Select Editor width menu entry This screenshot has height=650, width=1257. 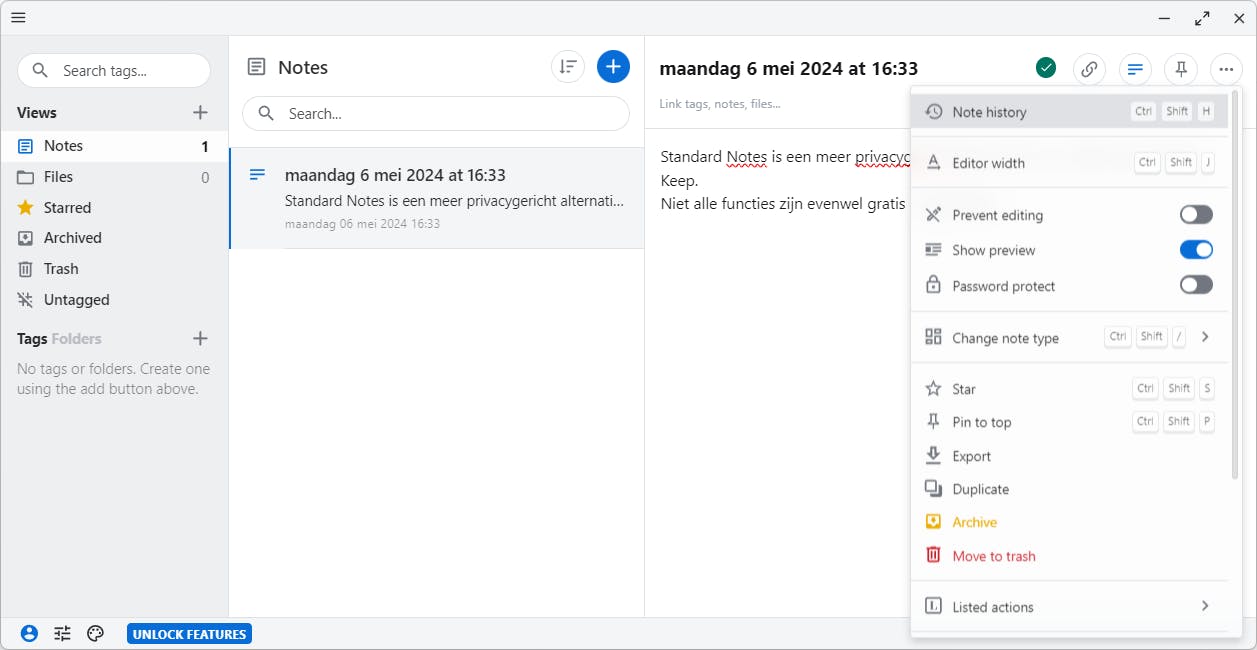1070,162
